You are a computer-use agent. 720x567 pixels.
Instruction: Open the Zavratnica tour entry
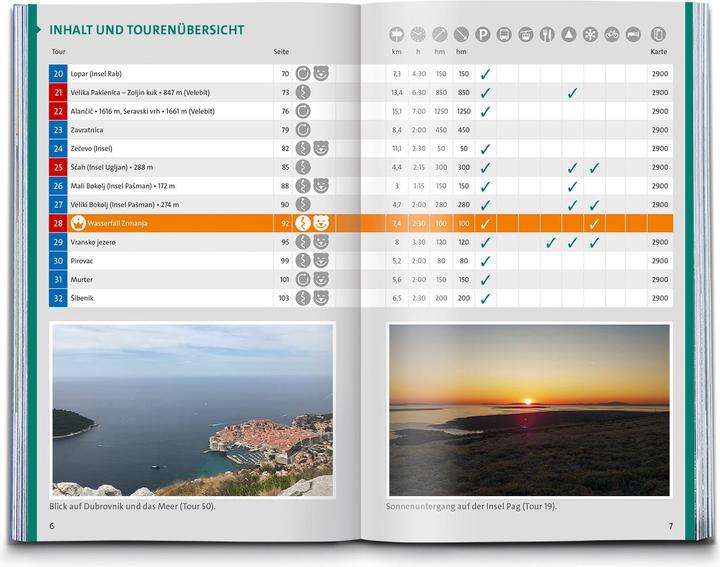point(86,130)
